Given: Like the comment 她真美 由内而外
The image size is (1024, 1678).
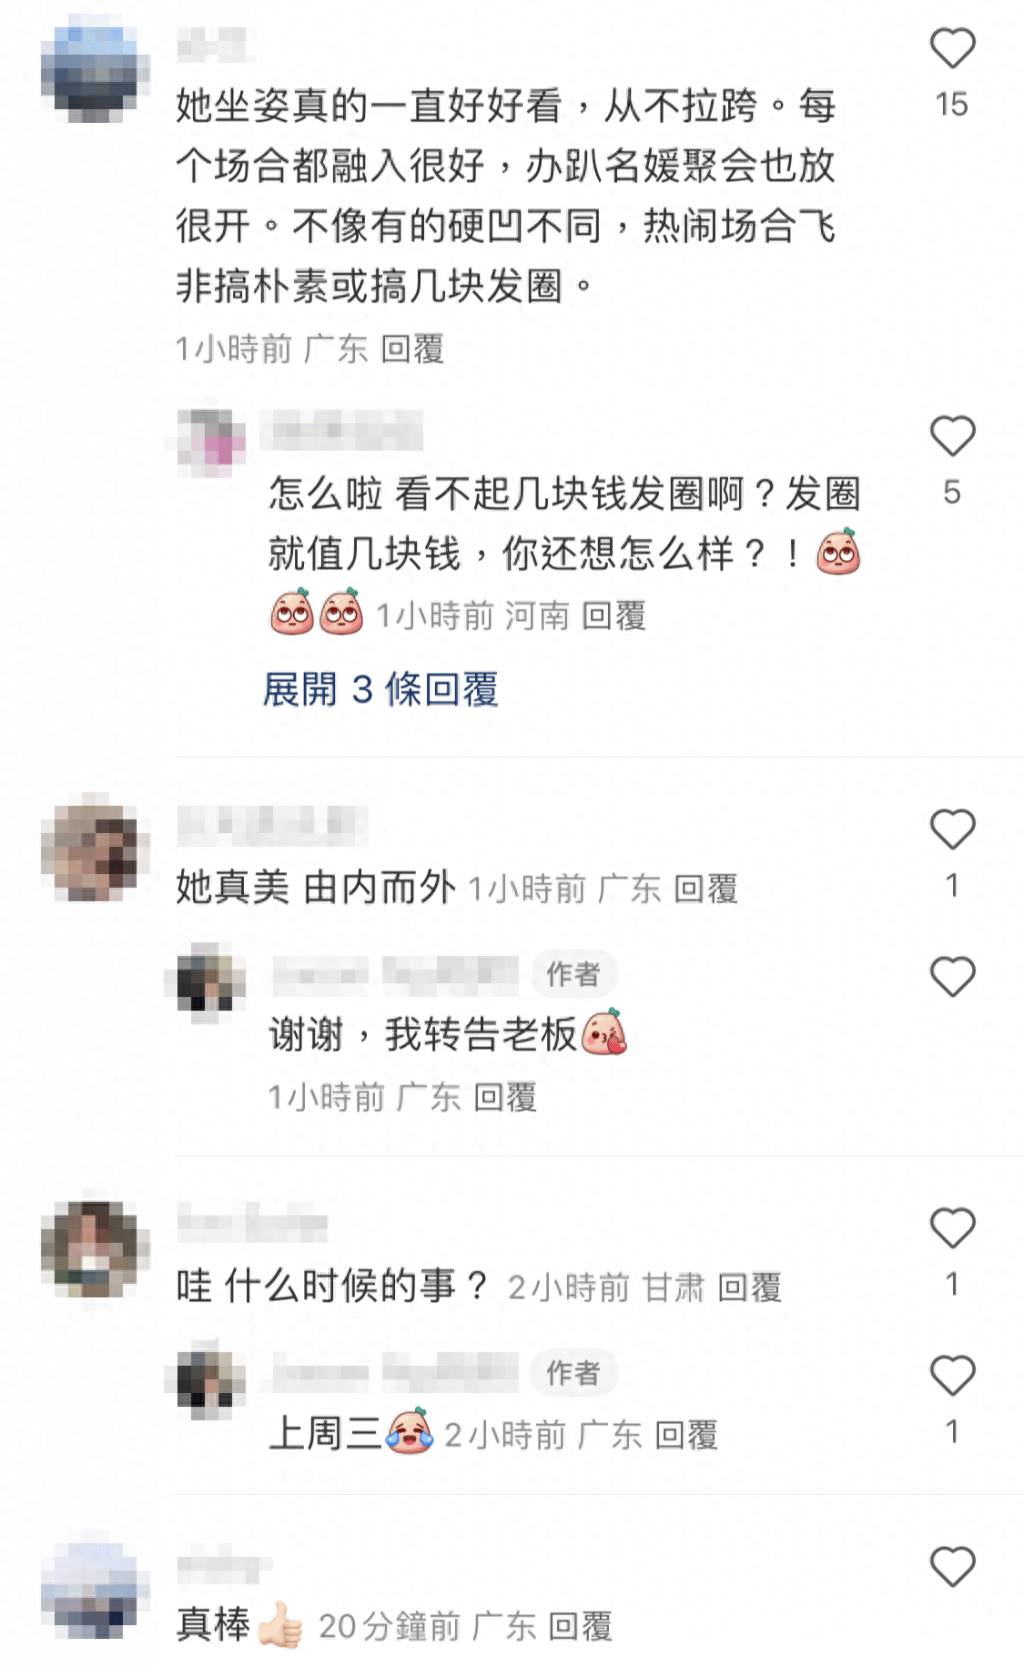Looking at the screenshot, I should pyautogui.click(x=952, y=830).
